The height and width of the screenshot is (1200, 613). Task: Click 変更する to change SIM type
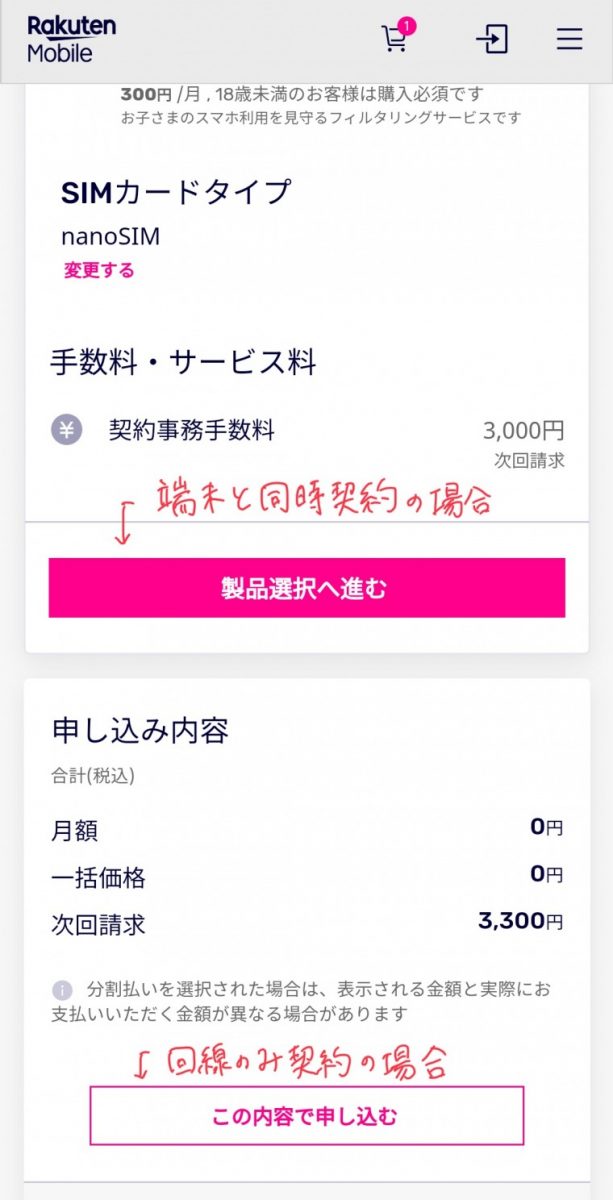pyautogui.click(x=99, y=270)
